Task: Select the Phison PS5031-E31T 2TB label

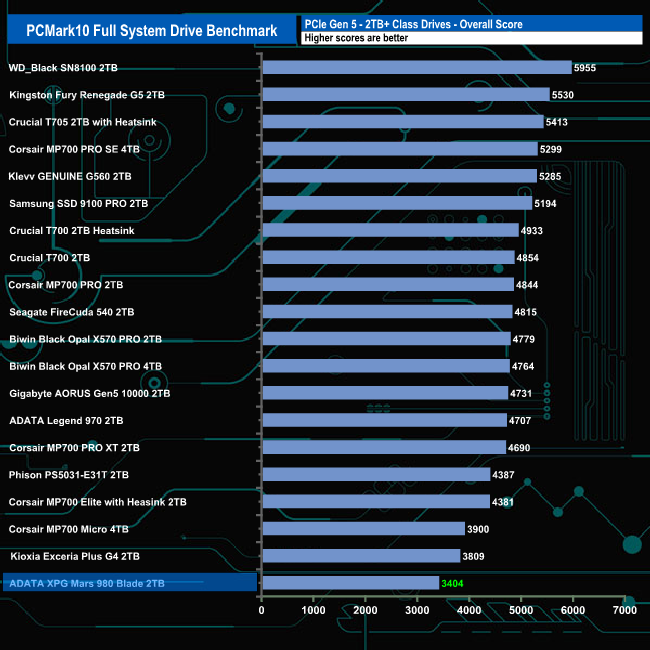Action: pyautogui.click(x=69, y=475)
